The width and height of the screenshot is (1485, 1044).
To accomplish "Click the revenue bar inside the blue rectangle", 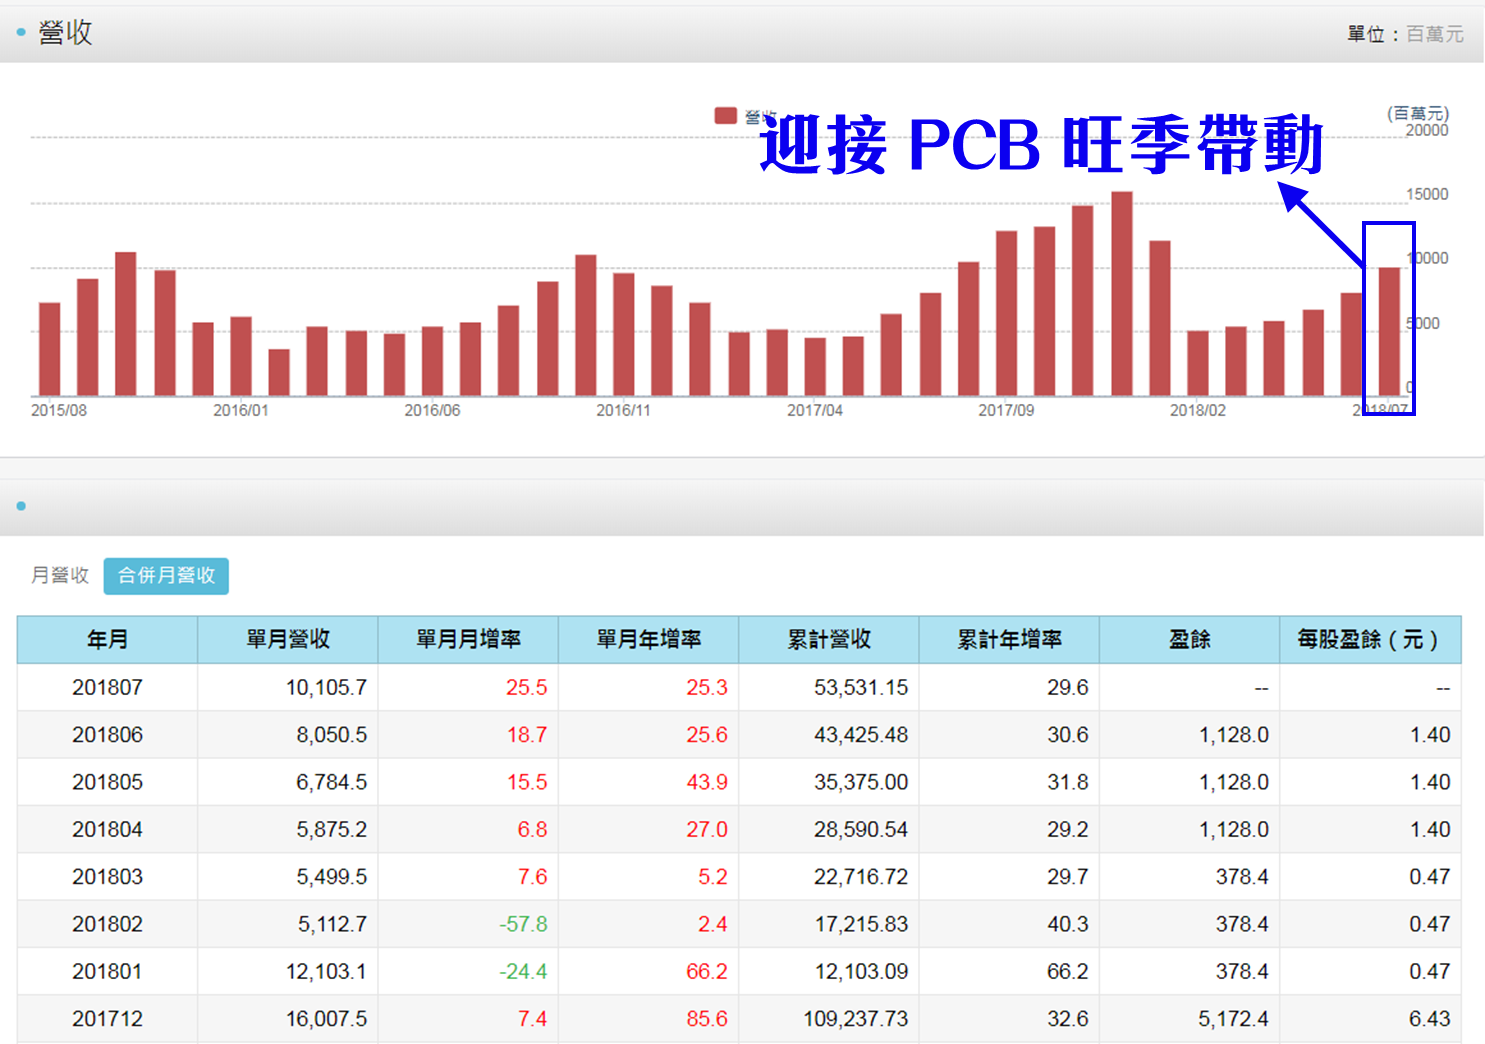I will pos(1388,330).
